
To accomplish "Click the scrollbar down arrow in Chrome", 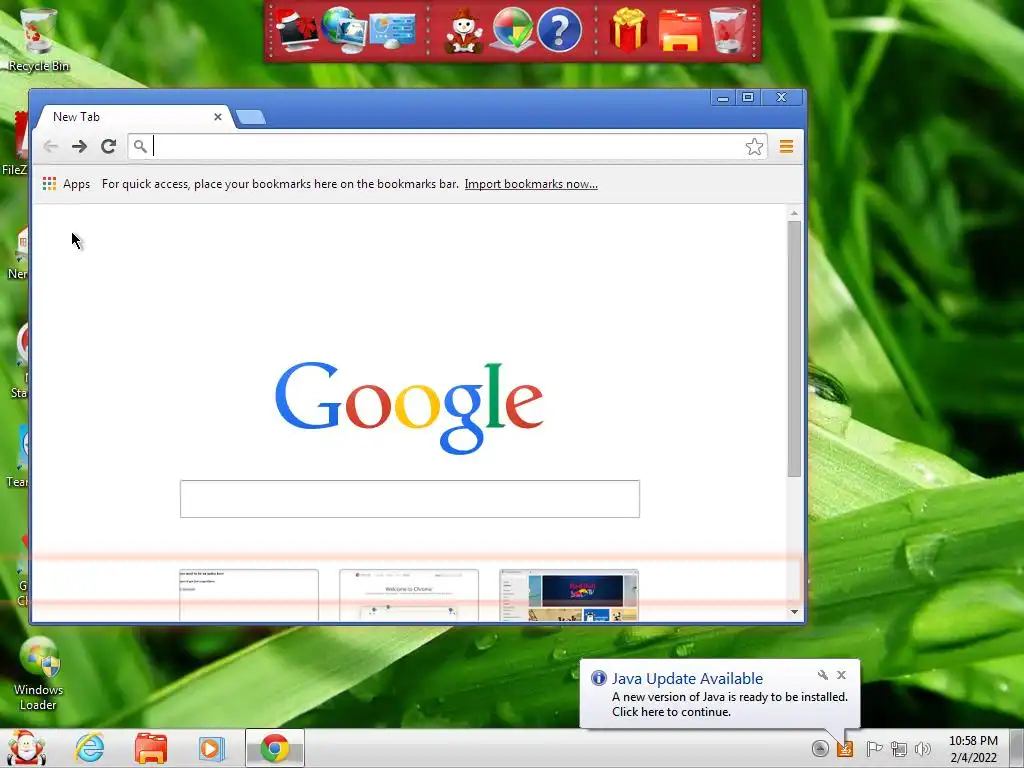I will click(794, 612).
